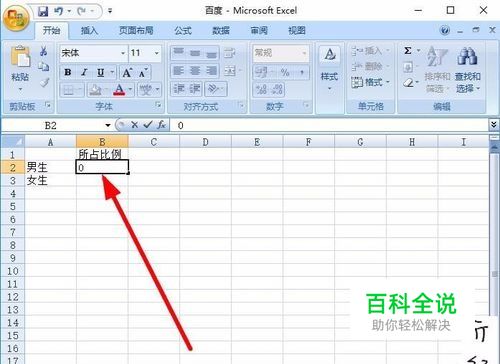This screenshot has height=364, width=500.
Task: Apply percent style format
Action: tap(285, 72)
